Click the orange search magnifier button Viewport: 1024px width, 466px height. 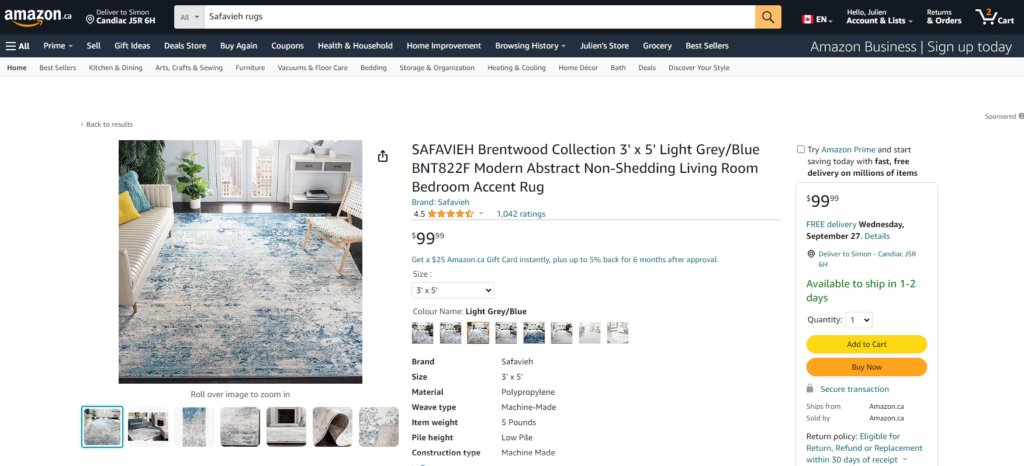[x=768, y=17]
